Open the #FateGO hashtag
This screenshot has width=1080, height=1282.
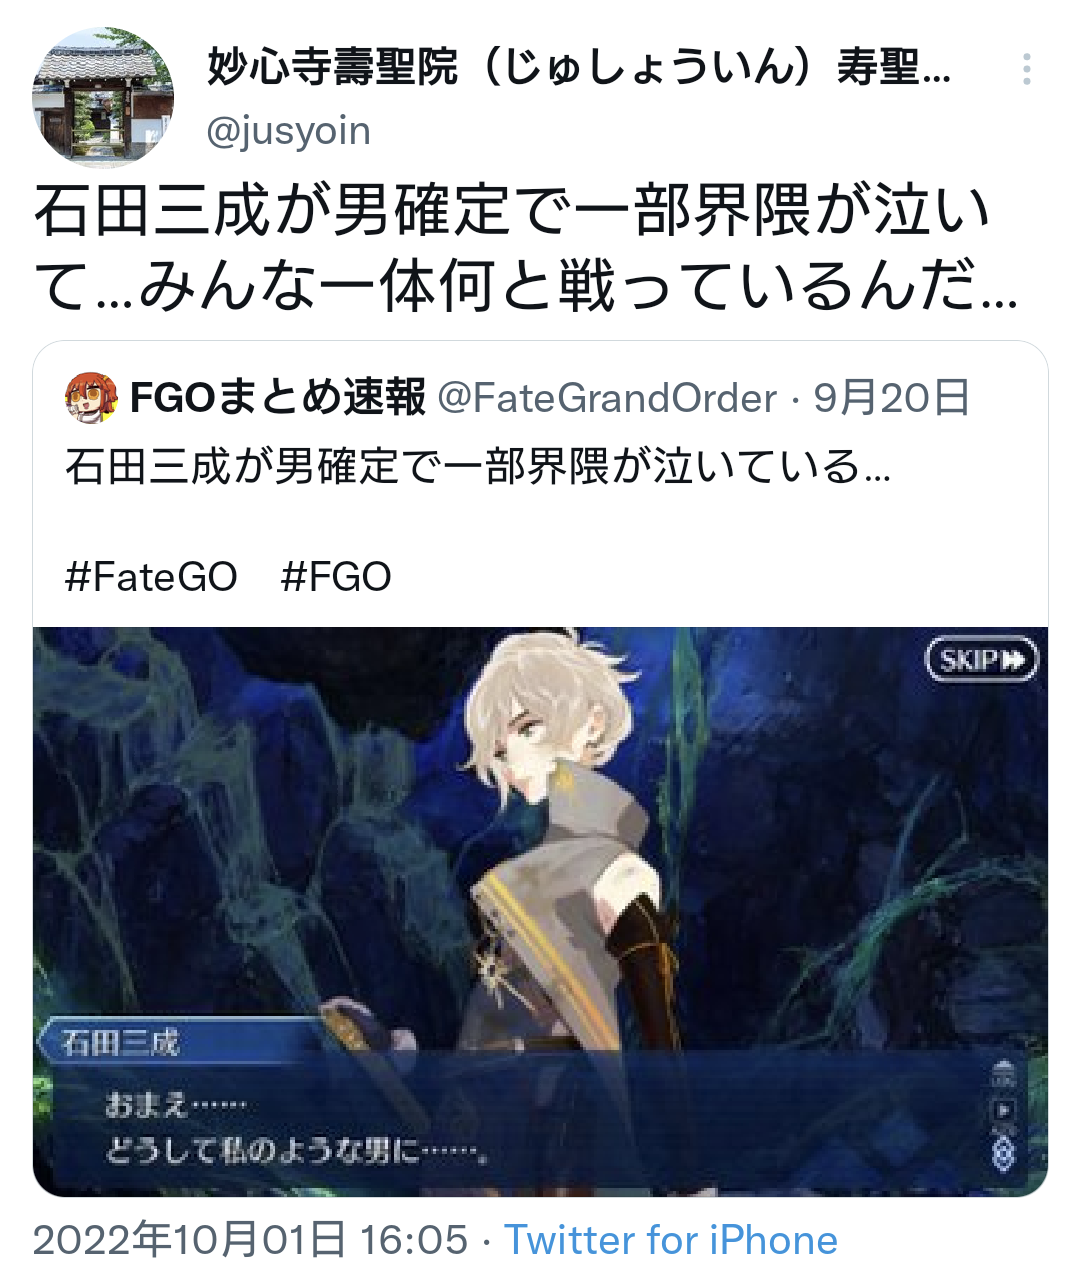pos(151,577)
